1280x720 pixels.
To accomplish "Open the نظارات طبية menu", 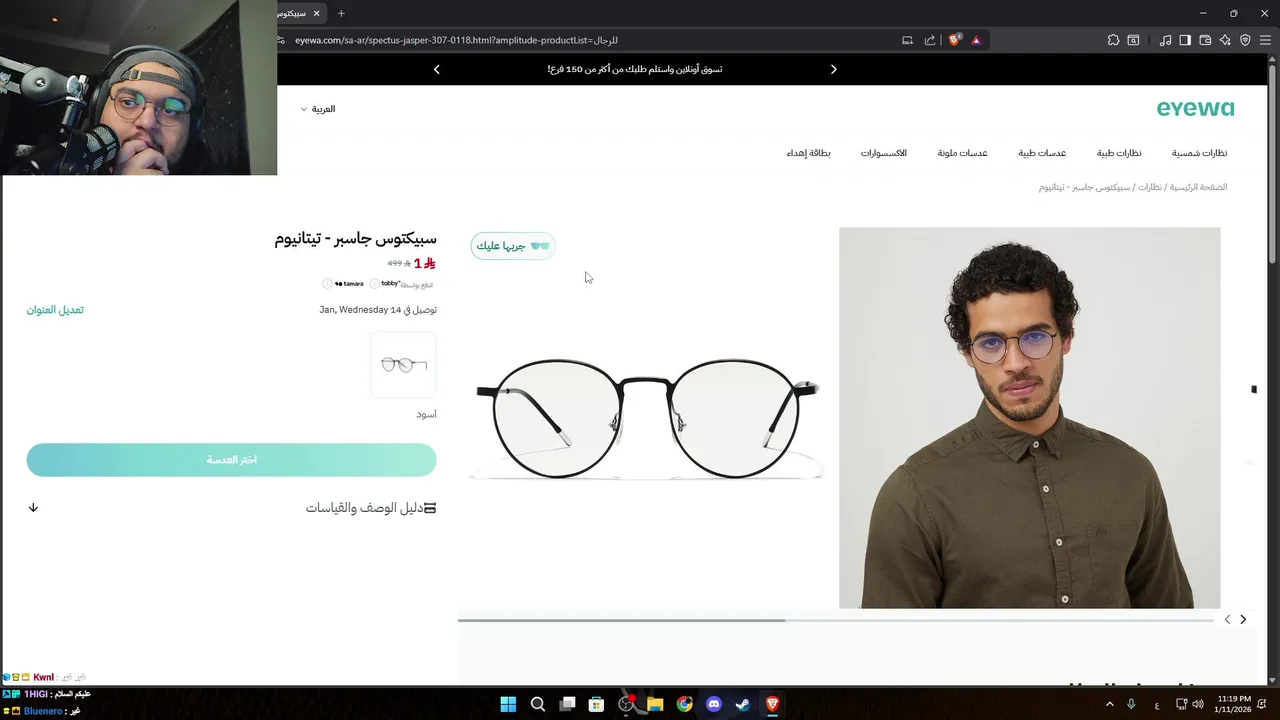I will (x=1119, y=153).
